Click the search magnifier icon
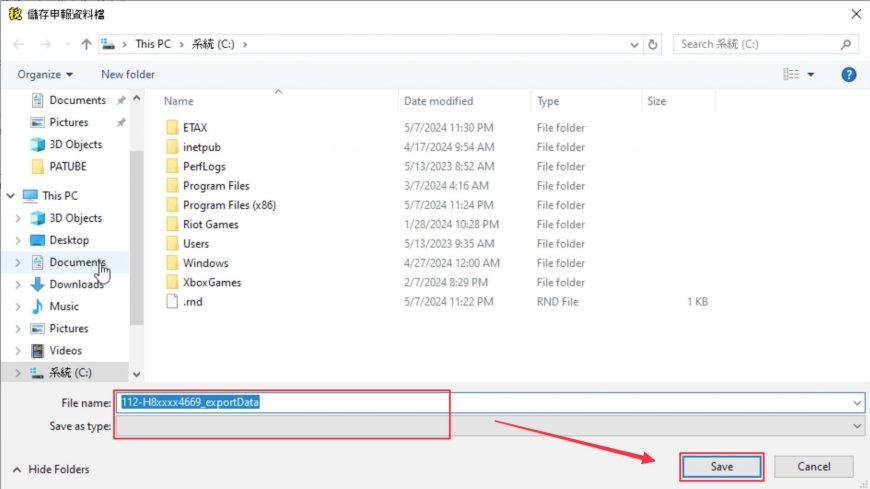This screenshot has height=489, width=870. point(846,44)
